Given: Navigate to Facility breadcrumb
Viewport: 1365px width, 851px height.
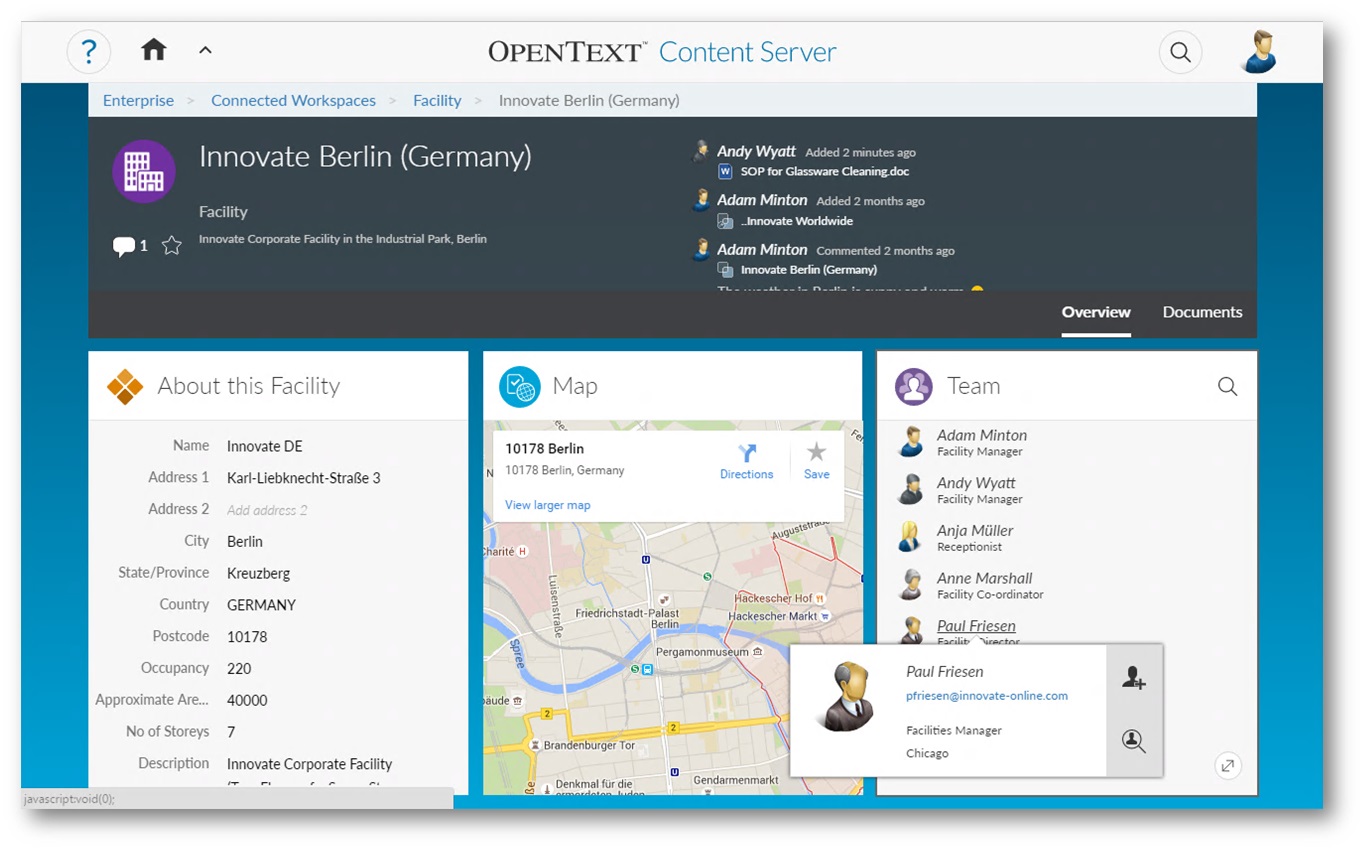Looking at the screenshot, I should point(437,100).
